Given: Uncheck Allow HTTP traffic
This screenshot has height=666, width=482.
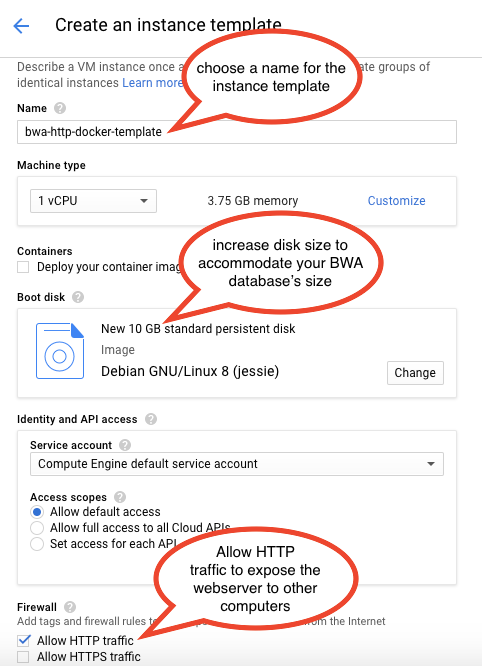Looking at the screenshot, I should 23,640.
